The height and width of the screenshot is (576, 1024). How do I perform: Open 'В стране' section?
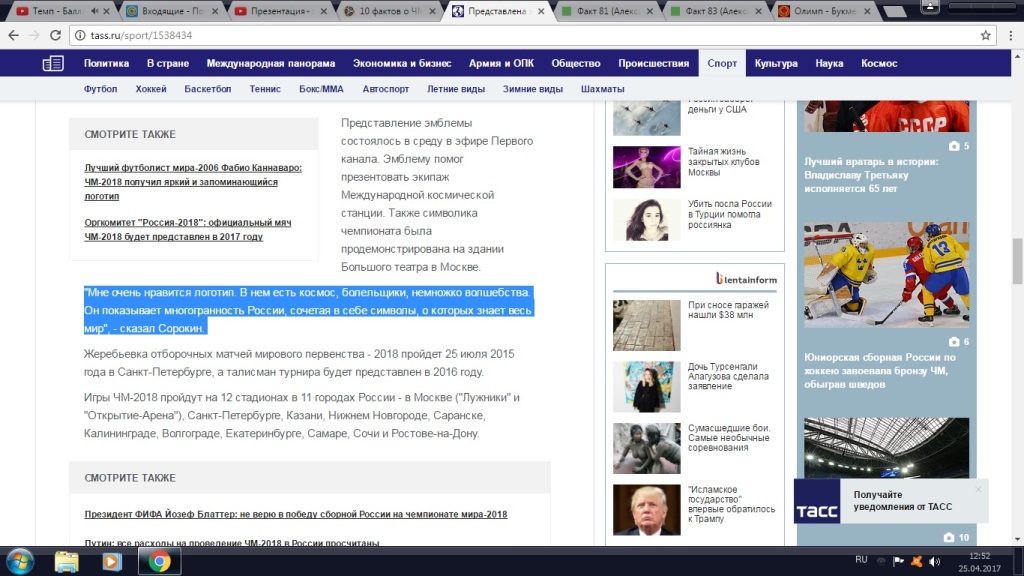(168, 63)
